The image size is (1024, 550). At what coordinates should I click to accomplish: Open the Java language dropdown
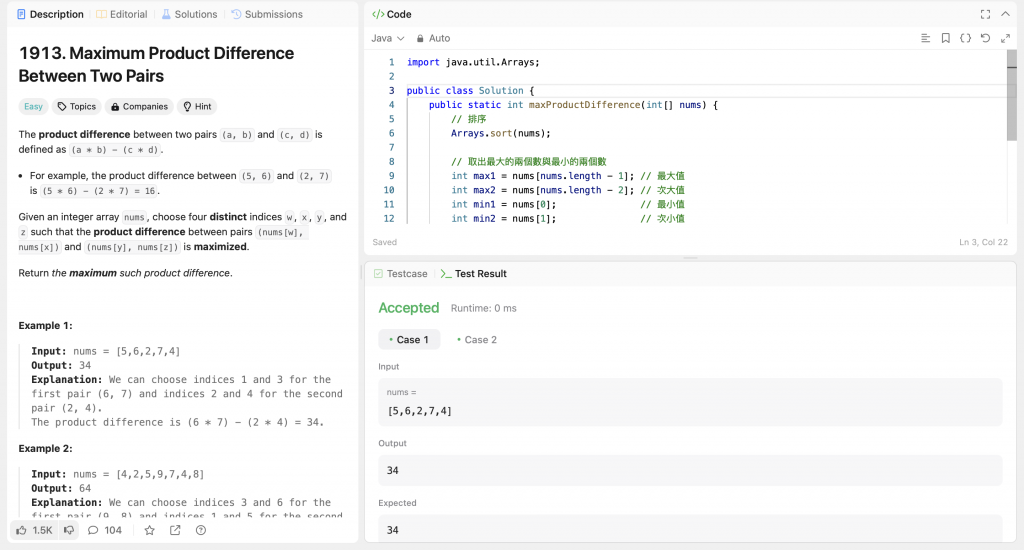coord(387,38)
